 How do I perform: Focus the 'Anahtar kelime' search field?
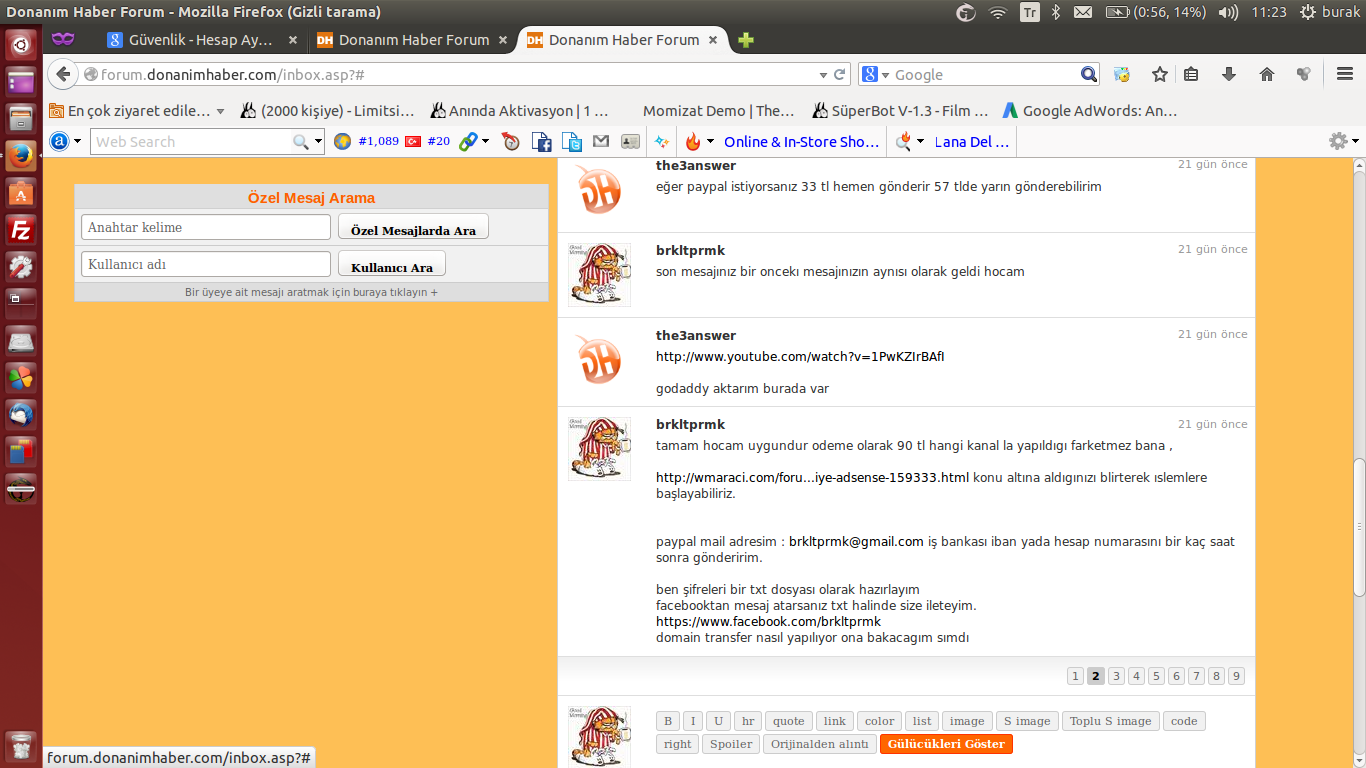pyautogui.click(x=205, y=227)
